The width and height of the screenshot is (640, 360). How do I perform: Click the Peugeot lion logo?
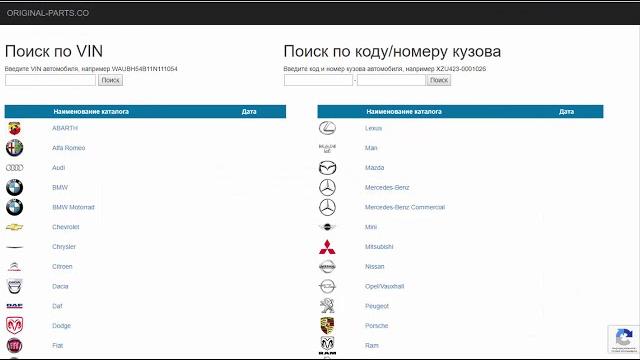pyautogui.click(x=327, y=306)
